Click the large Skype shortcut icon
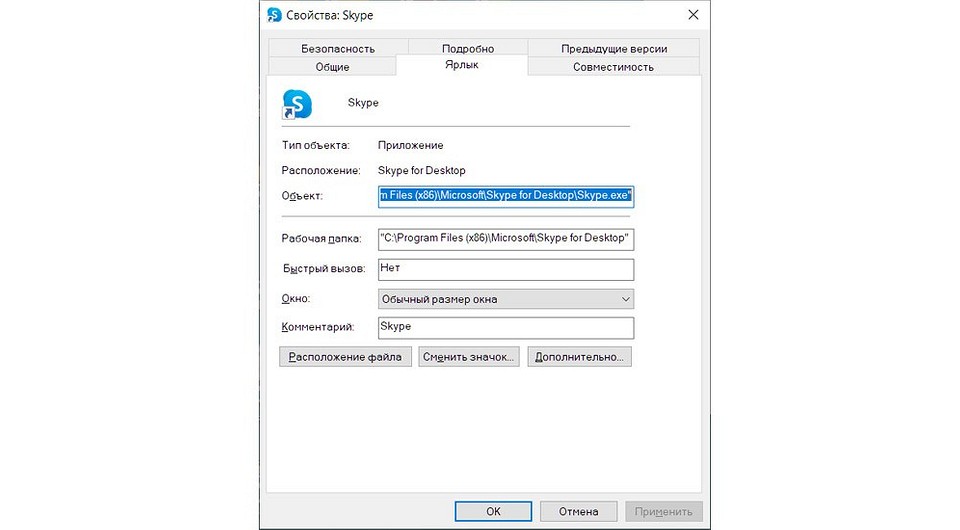 [x=297, y=103]
